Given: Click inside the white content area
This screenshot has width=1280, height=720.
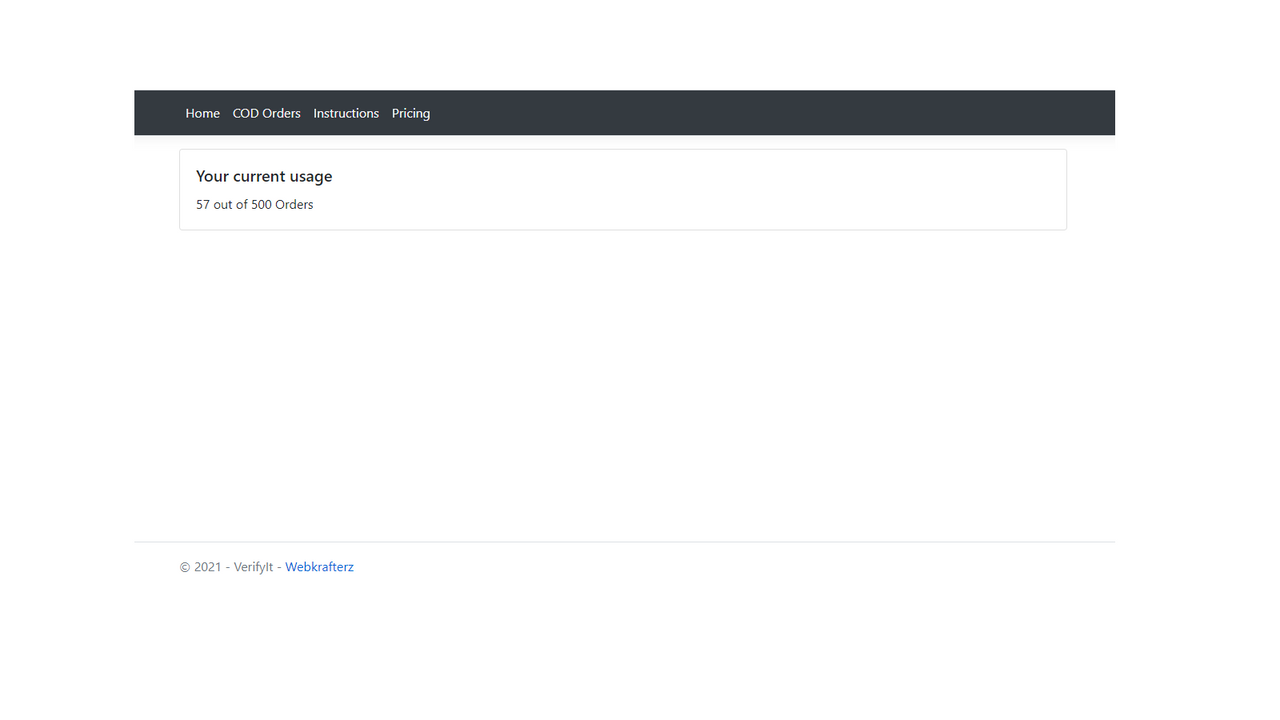Looking at the screenshot, I should 622,380.
